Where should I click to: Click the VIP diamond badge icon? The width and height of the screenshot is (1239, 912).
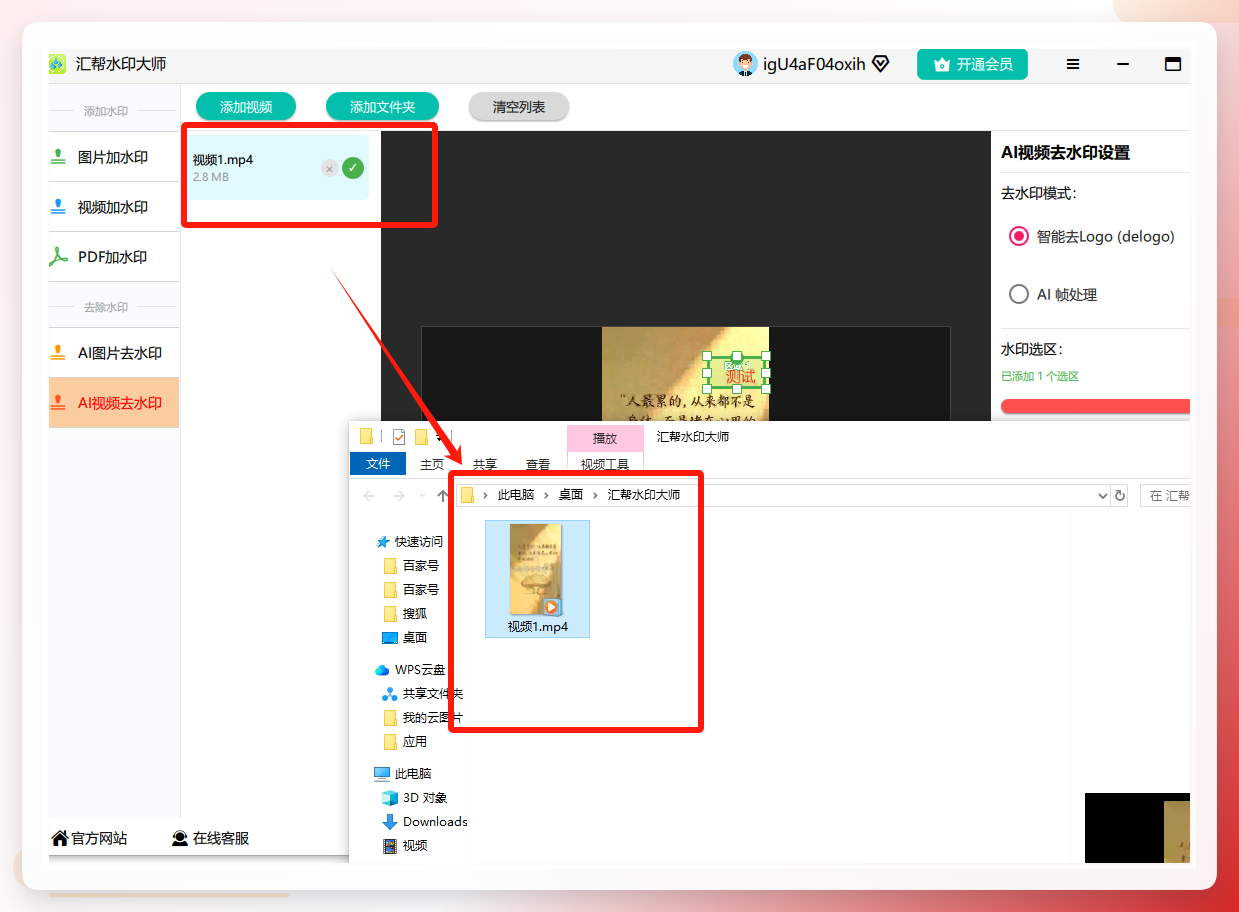(881, 64)
